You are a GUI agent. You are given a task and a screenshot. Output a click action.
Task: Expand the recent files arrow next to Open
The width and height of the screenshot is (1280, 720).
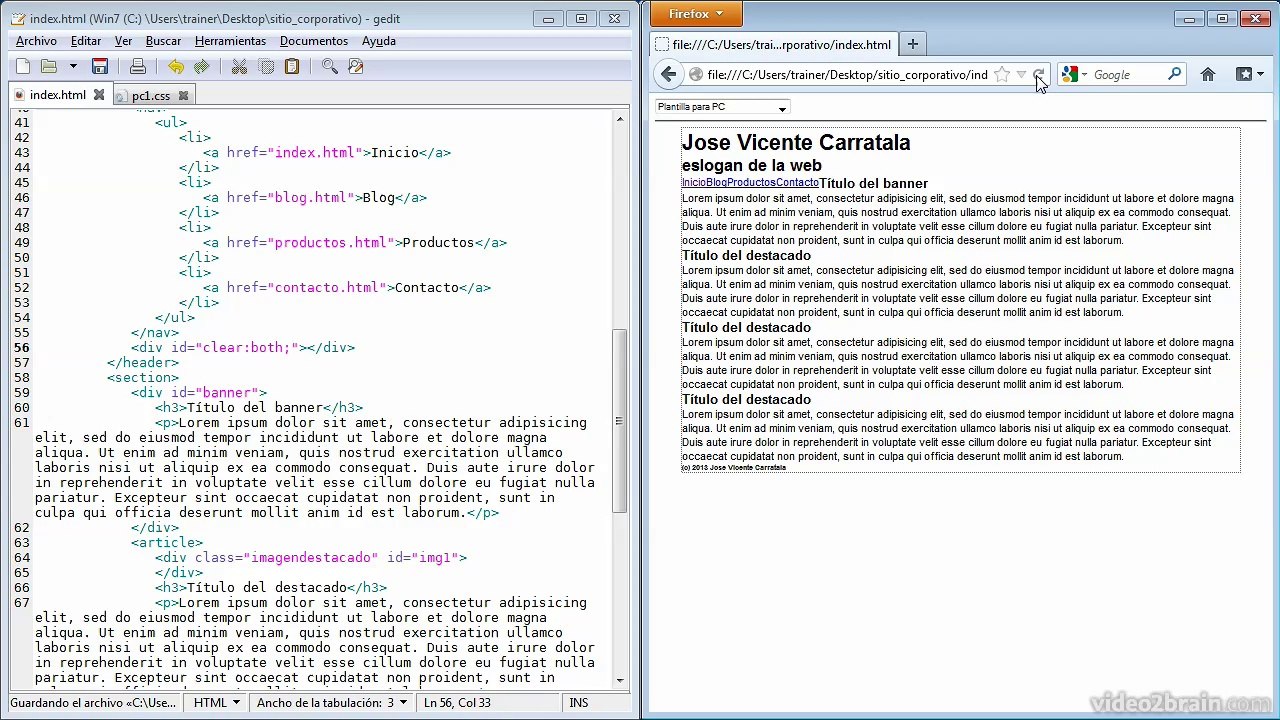pyautogui.click(x=73, y=67)
